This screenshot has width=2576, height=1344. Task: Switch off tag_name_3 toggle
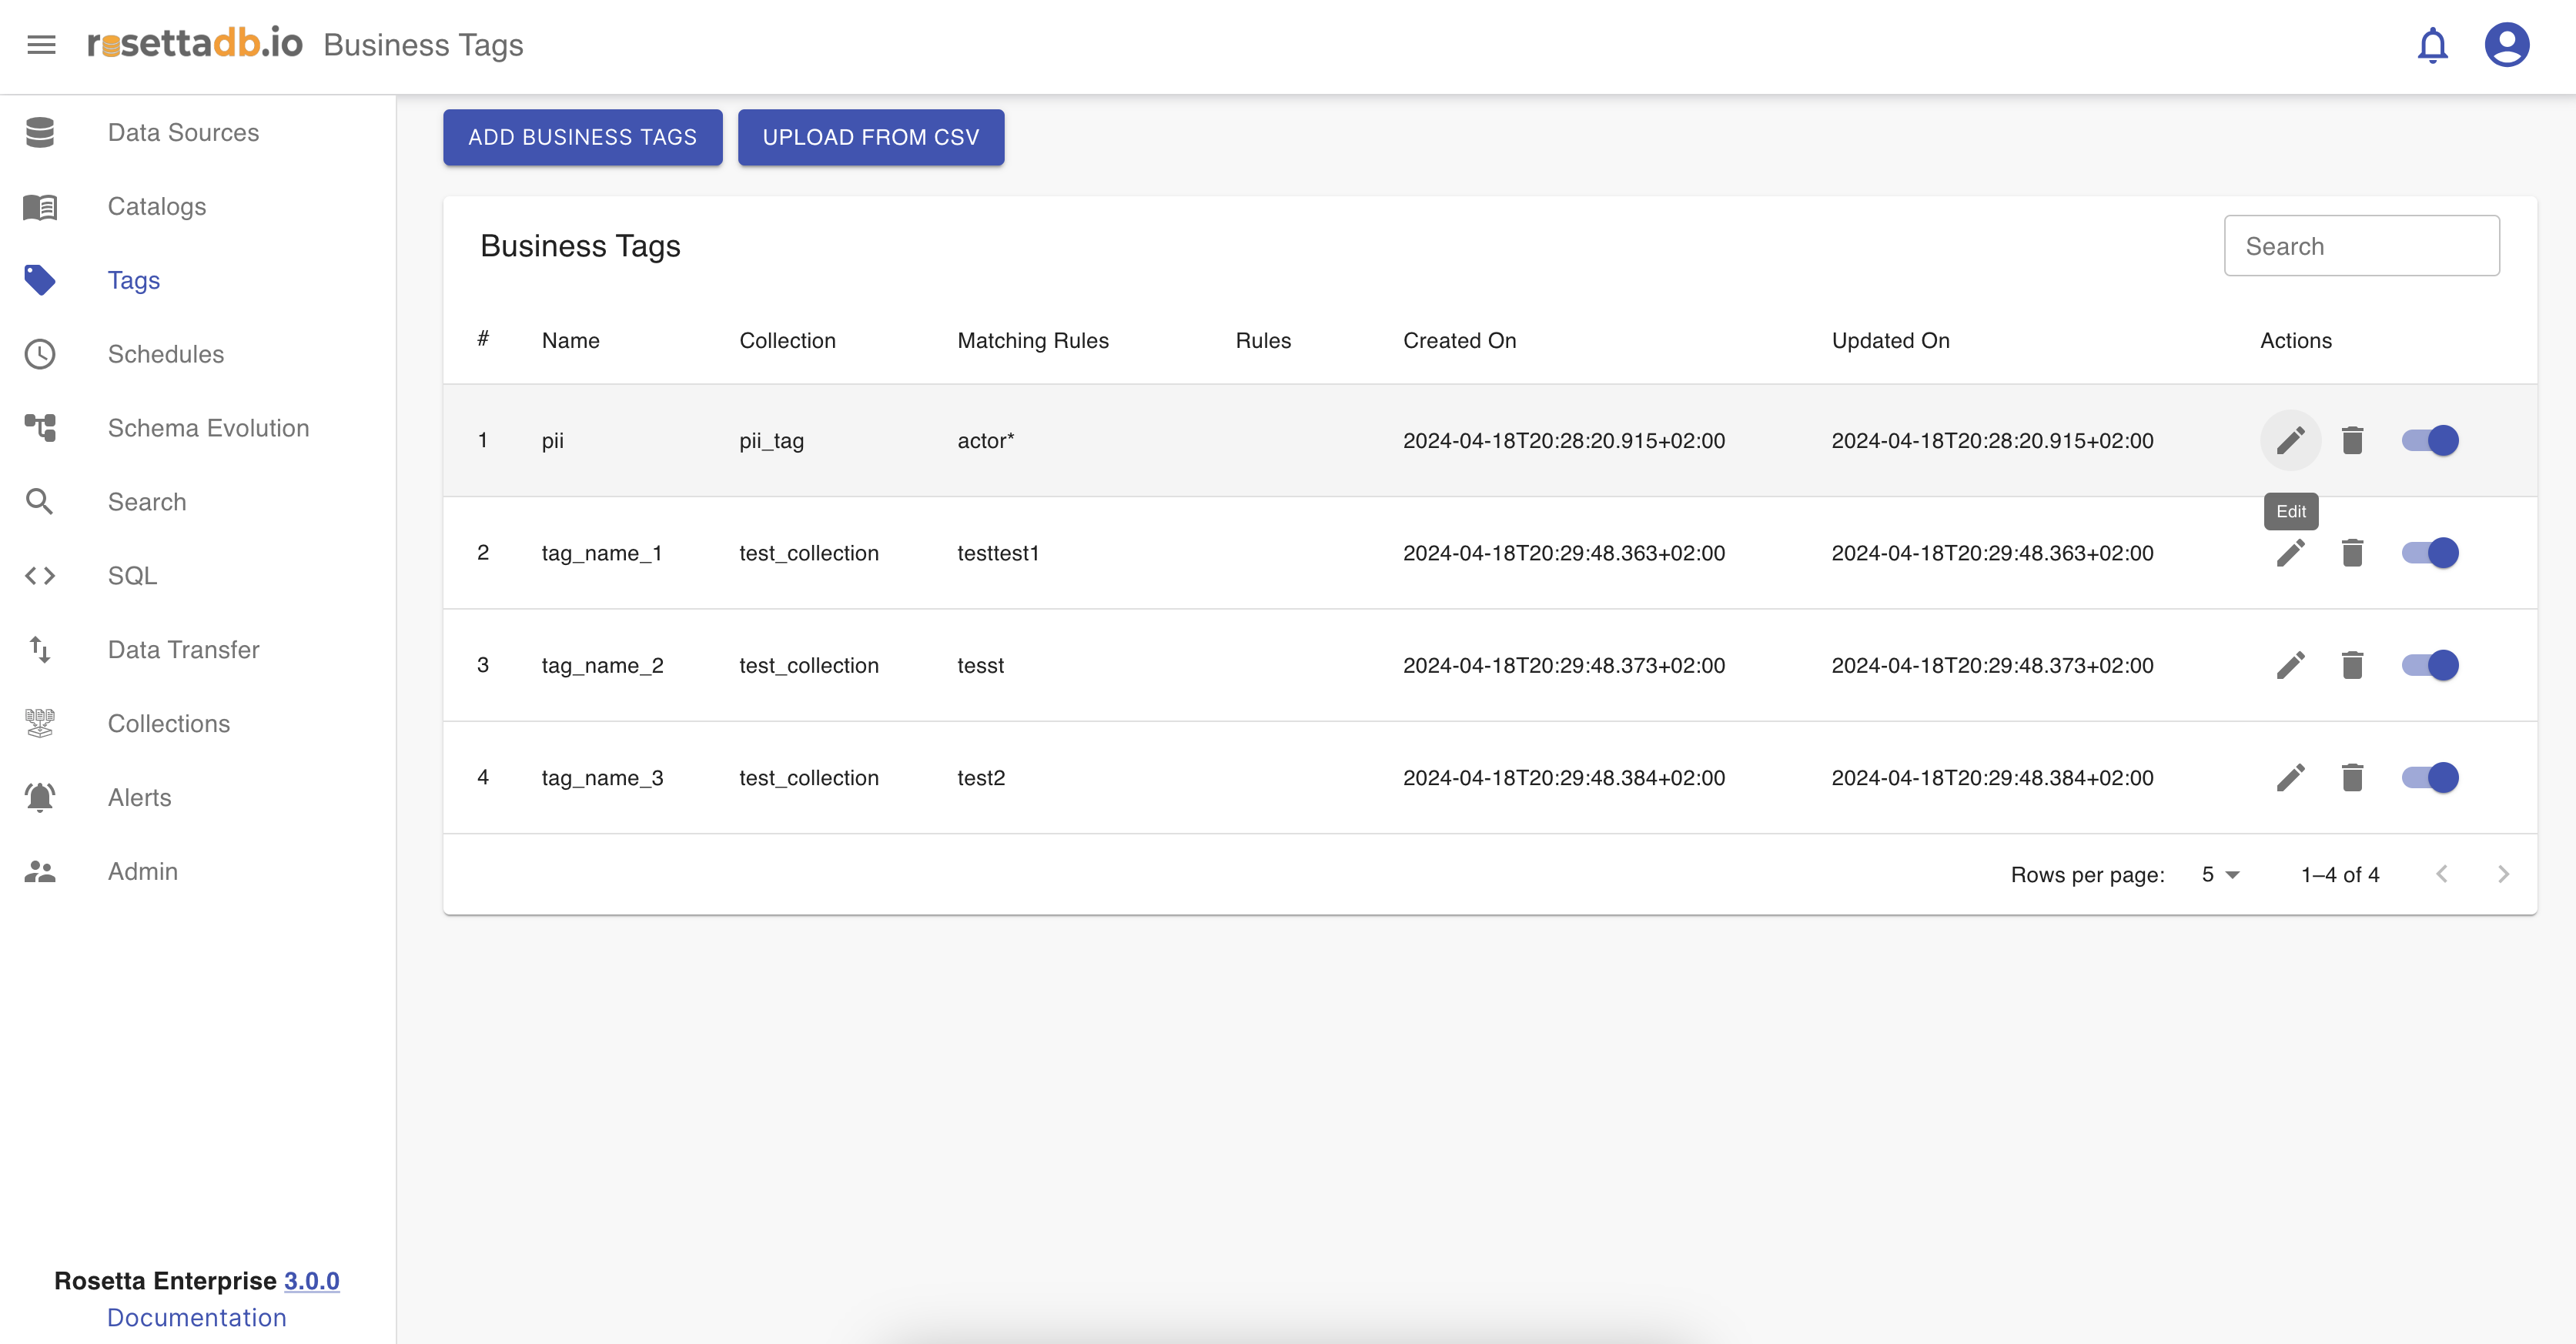tap(2430, 777)
